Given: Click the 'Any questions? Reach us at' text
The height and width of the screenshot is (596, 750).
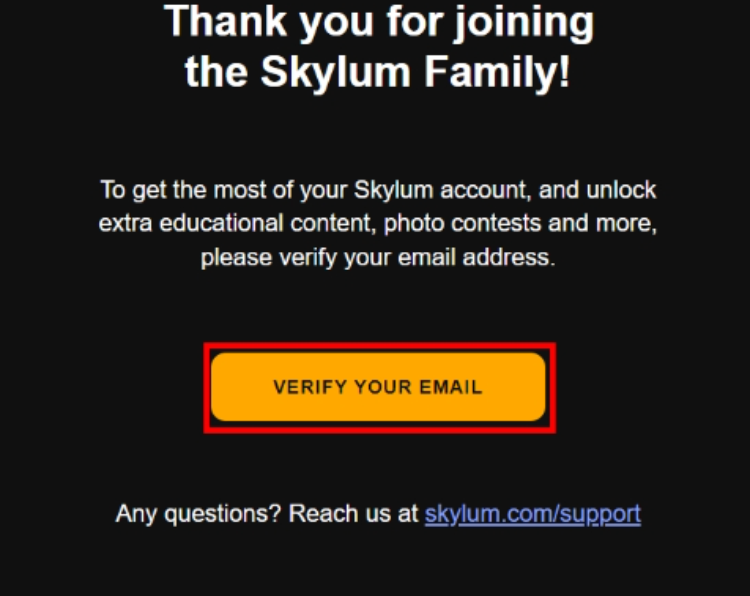Looking at the screenshot, I should pos(267,515).
